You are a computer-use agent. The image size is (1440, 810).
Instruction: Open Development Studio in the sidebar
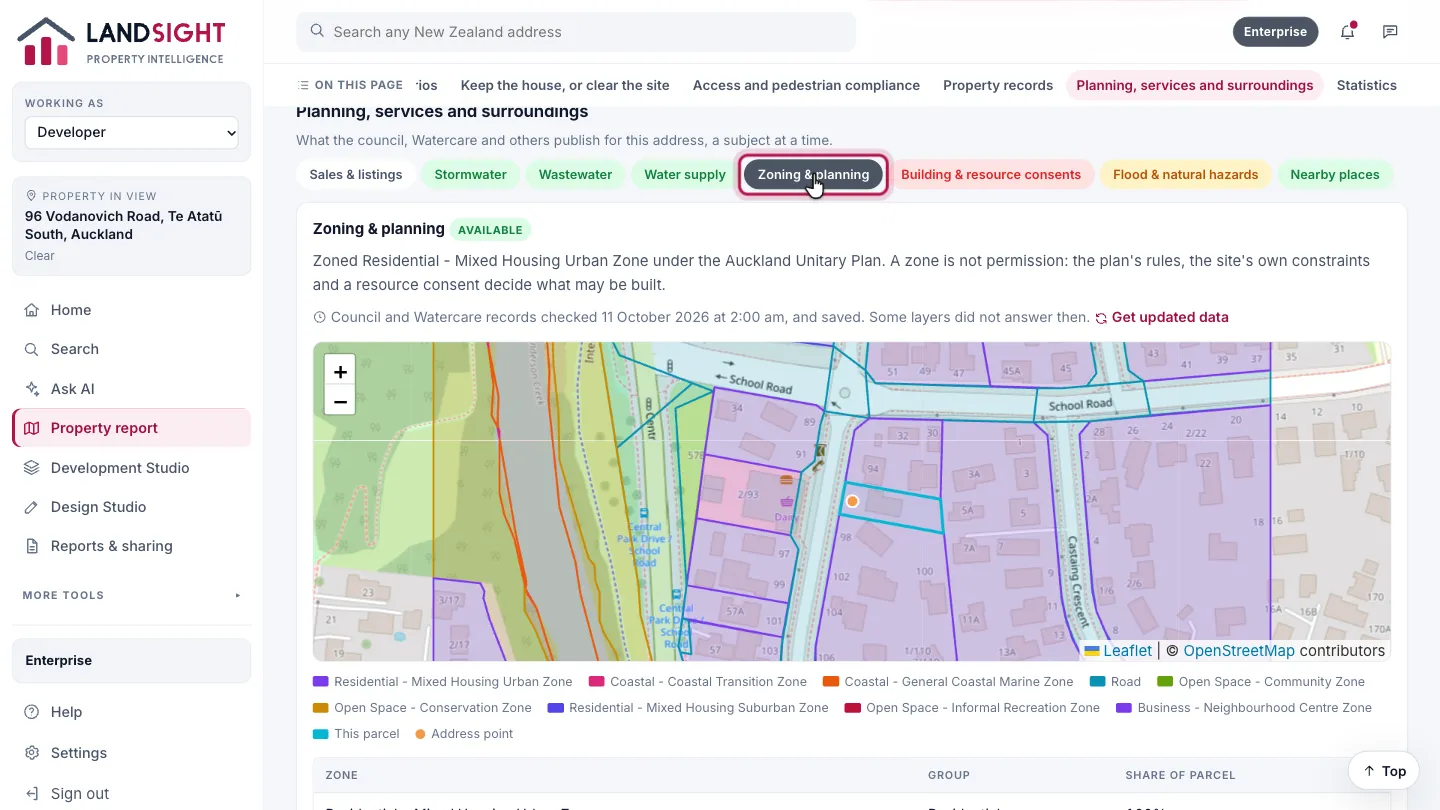click(x=131, y=468)
